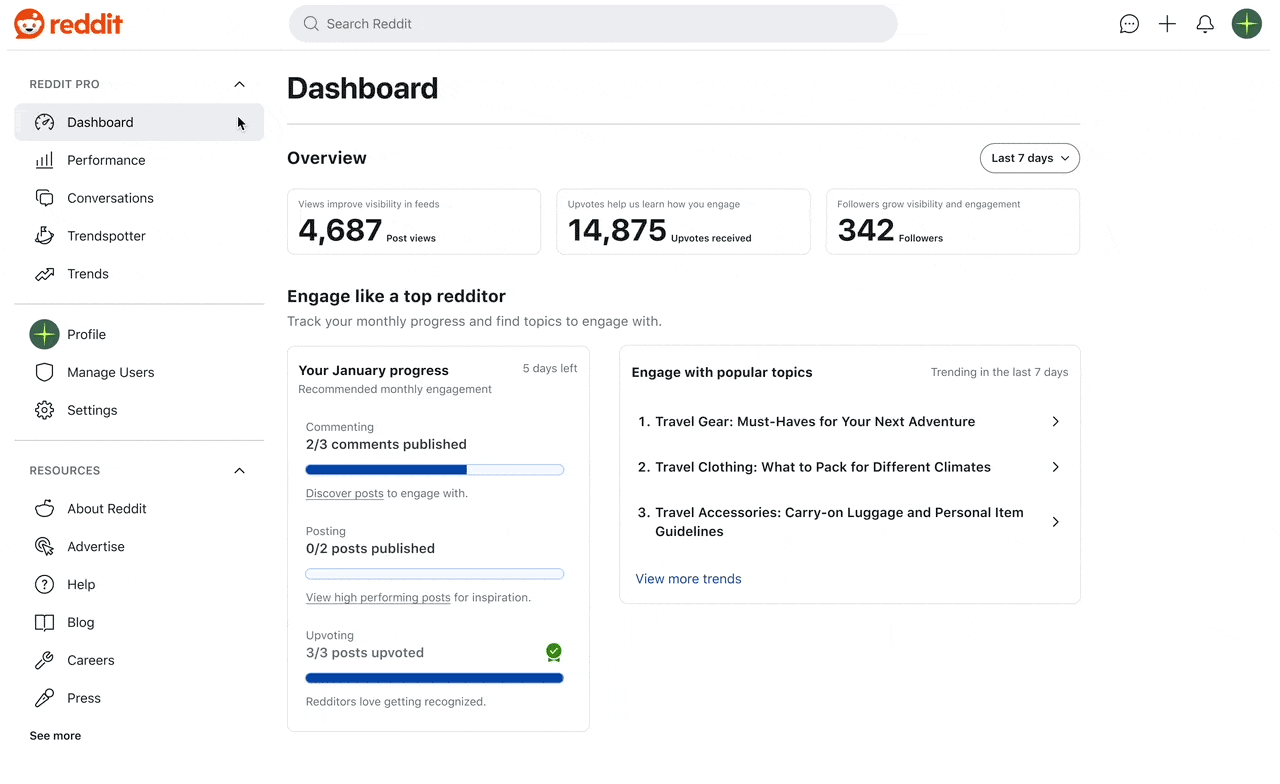Image resolution: width=1280 pixels, height=784 pixels.
Task: Click the Discover posts link
Action: coord(344,493)
